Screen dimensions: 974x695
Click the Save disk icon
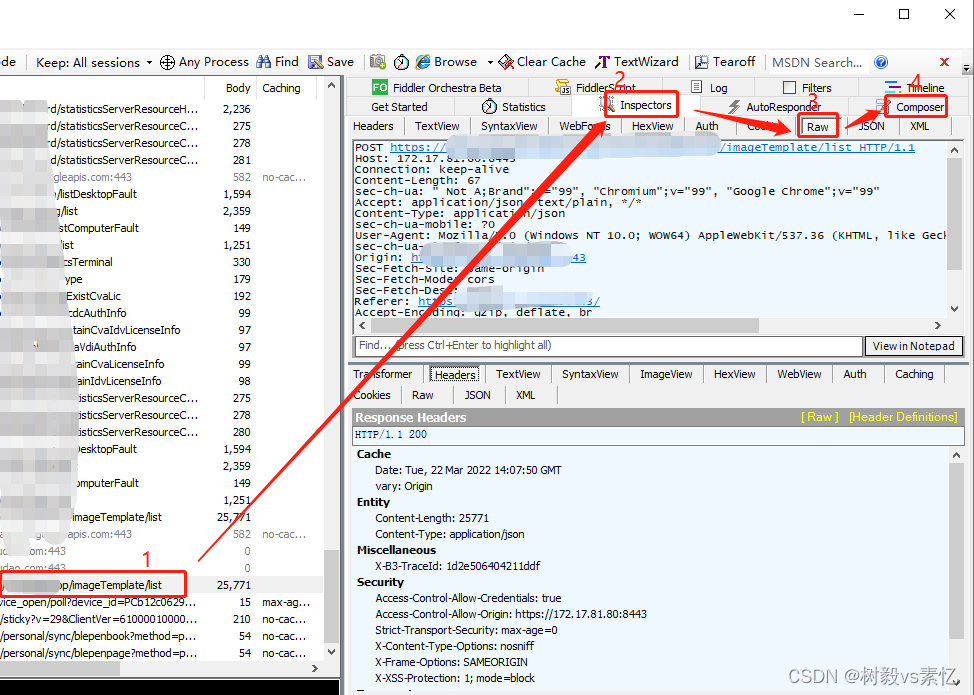tap(316, 61)
